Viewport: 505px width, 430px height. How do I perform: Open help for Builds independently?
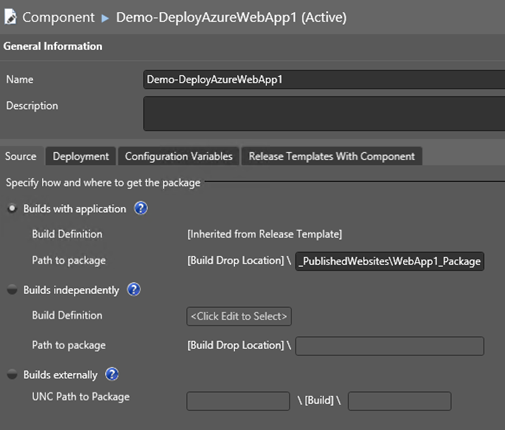(134, 290)
